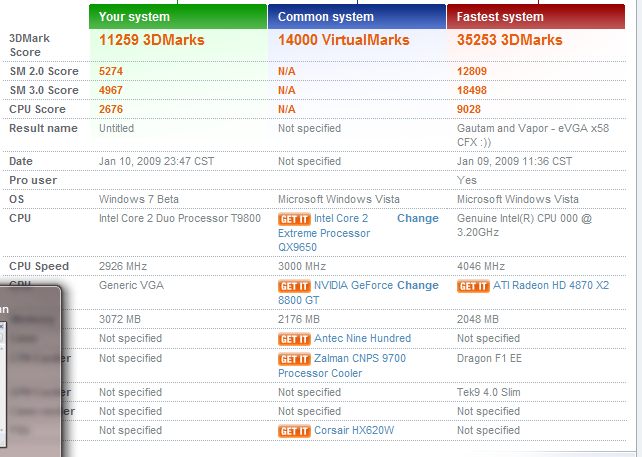642x457 pixels.
Task: Click GET IT badge next to NVIDIA GeForce 8800 GT
Action: pyautogui.click(x=294, y=286)
